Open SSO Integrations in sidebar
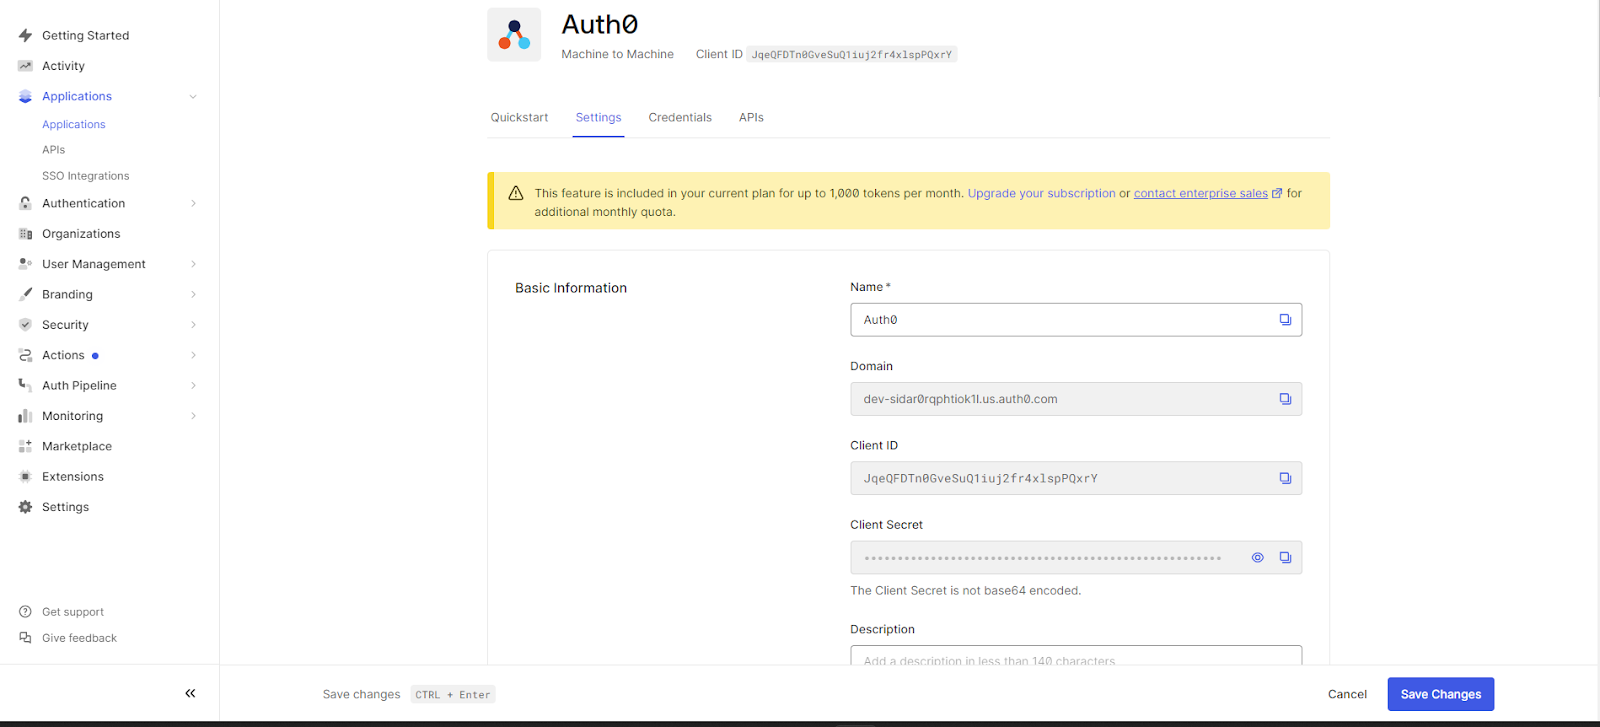 (86, 176)
